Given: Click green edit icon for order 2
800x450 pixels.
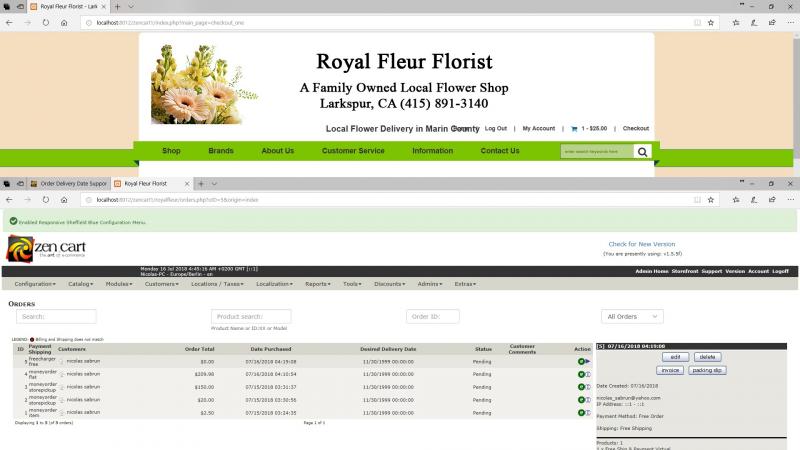Looking at the screenshot, I should tap(581, 400).
